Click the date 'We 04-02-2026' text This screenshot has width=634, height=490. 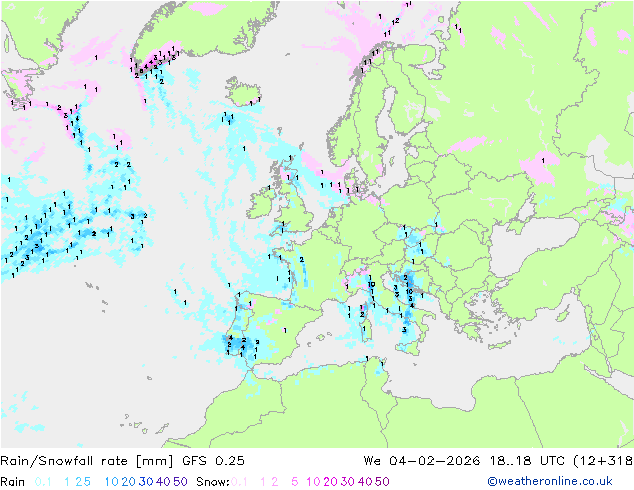point(422,461)
